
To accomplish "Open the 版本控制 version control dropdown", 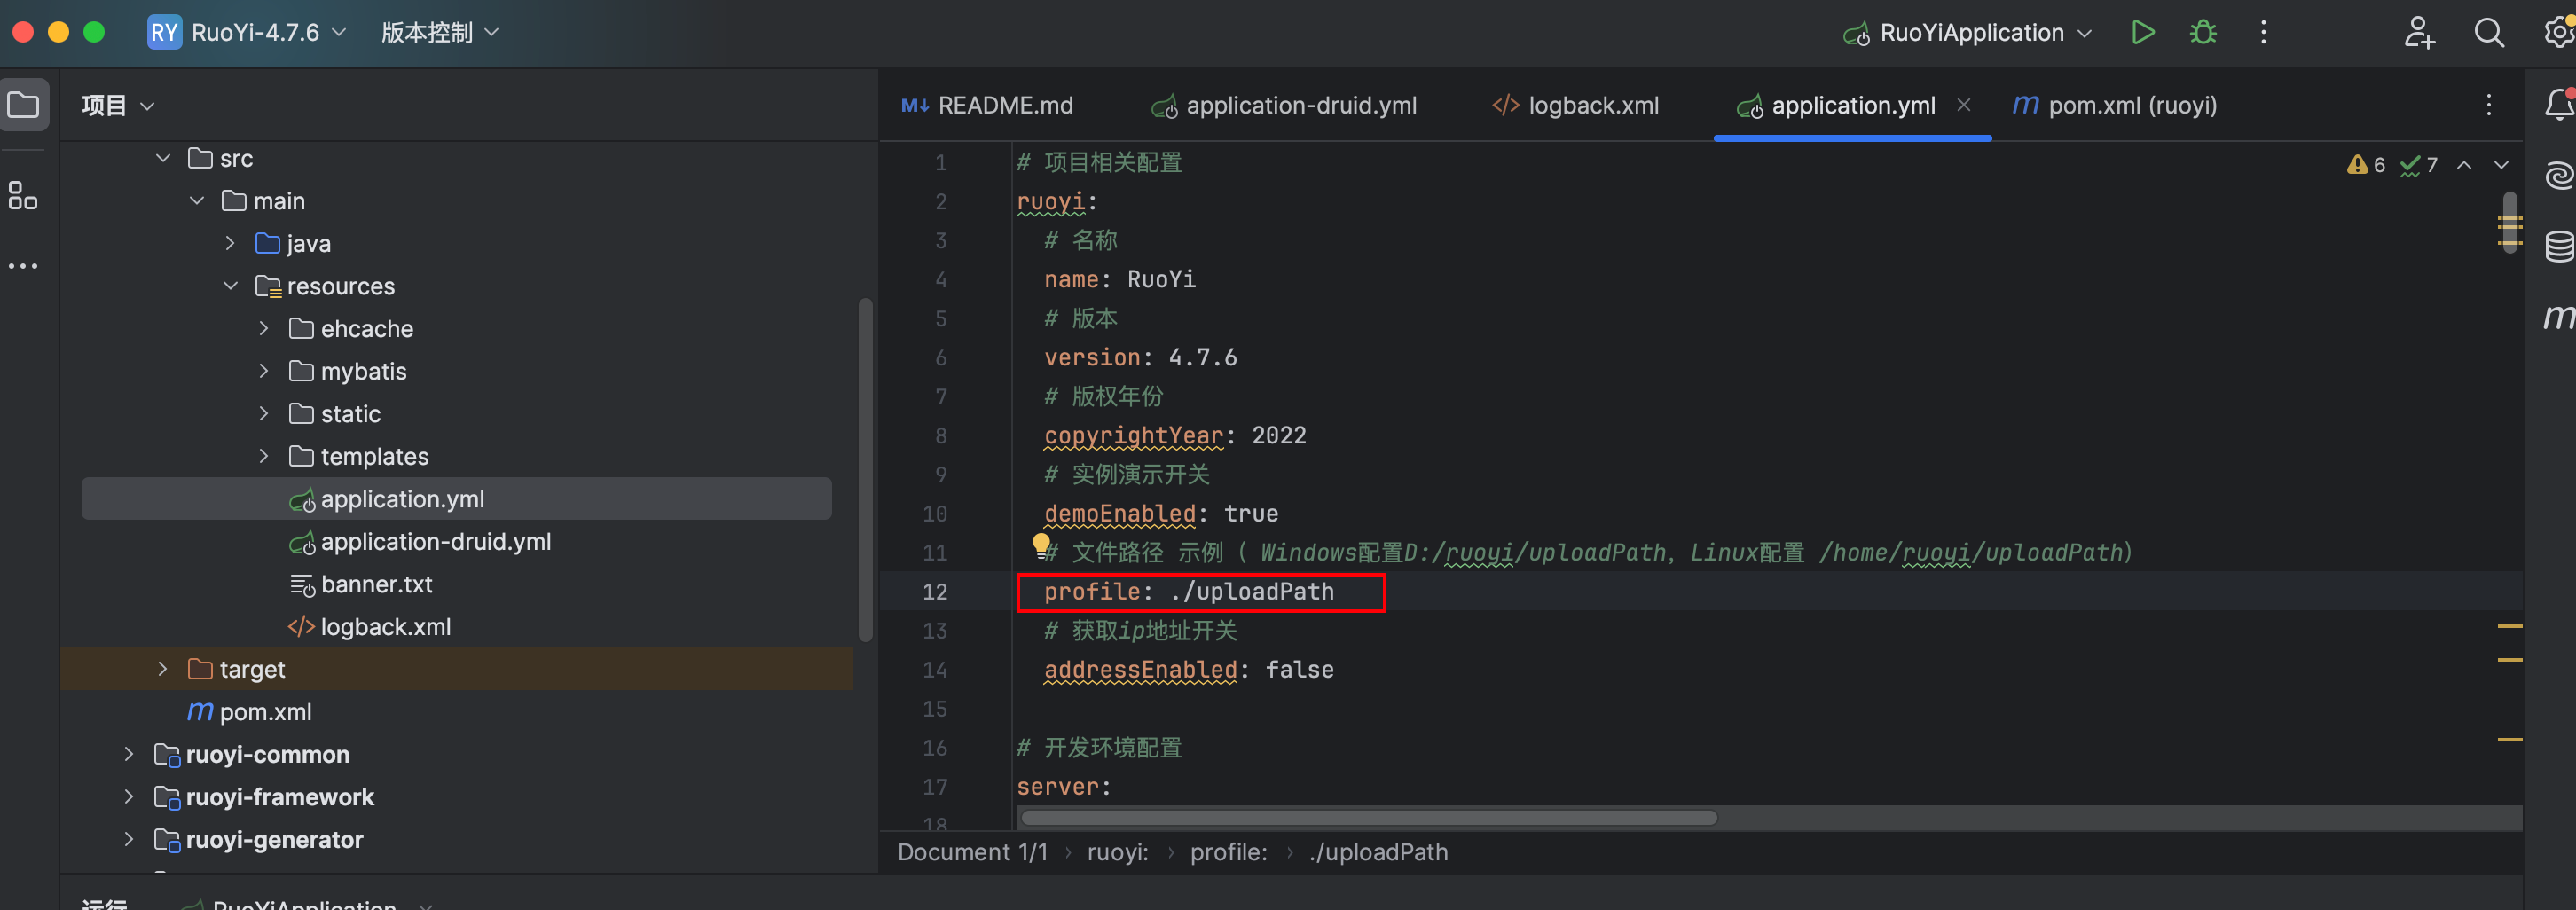I will click(440, 33).
